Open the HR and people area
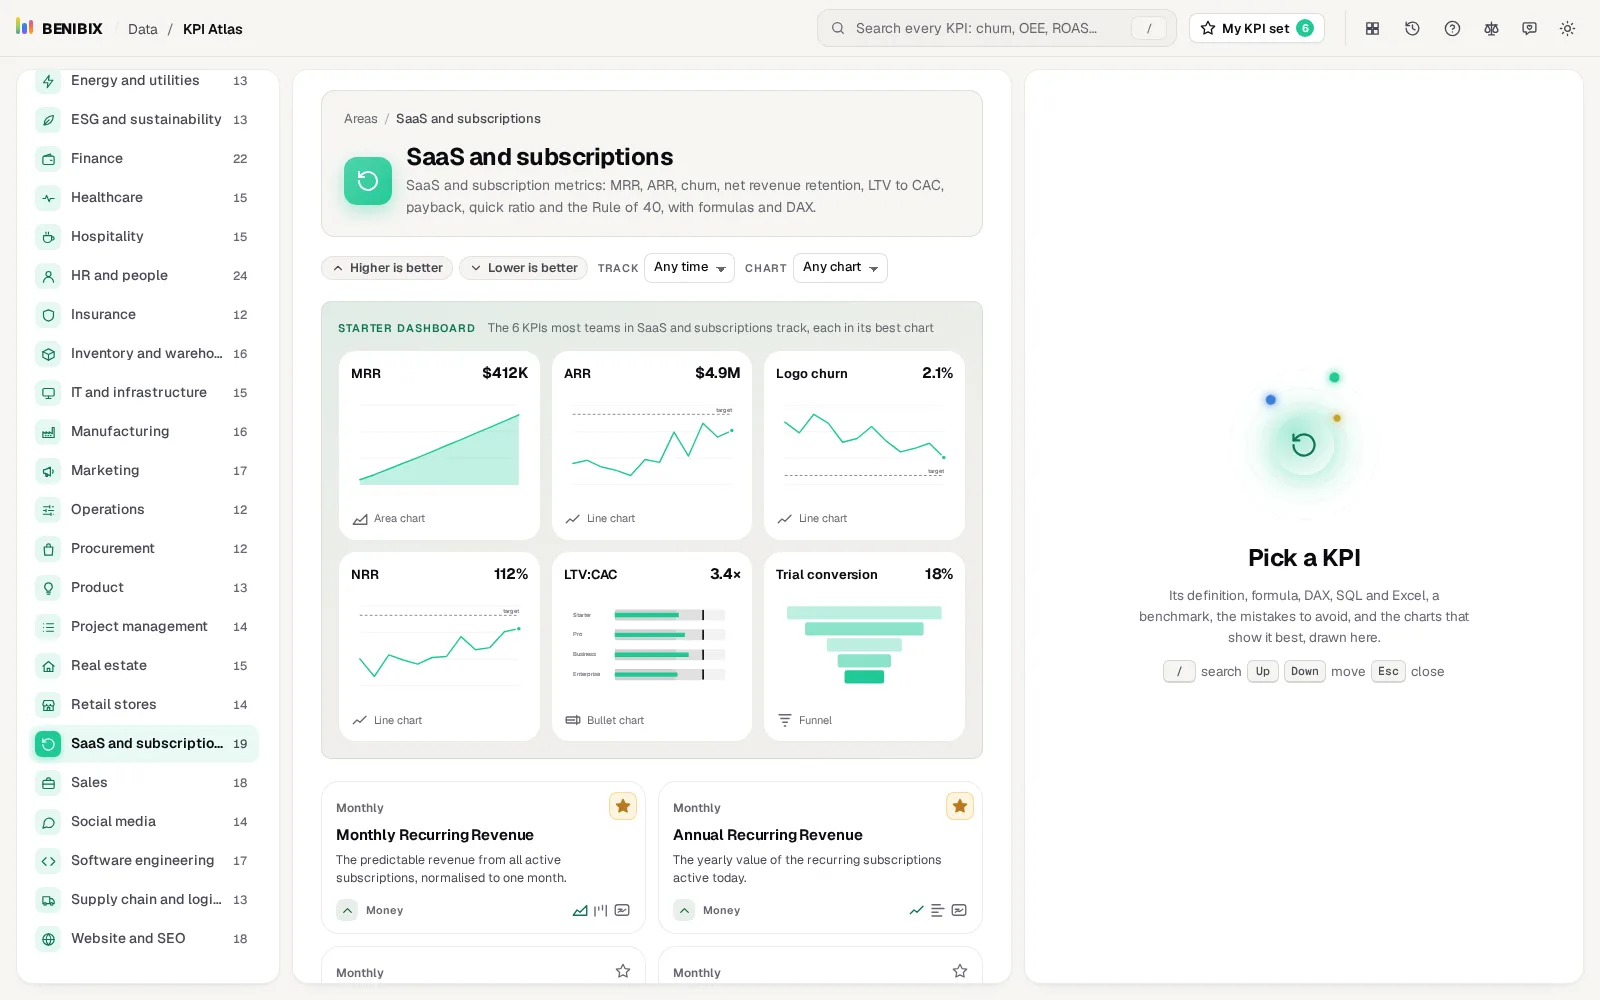 click(x=144, y=276)
